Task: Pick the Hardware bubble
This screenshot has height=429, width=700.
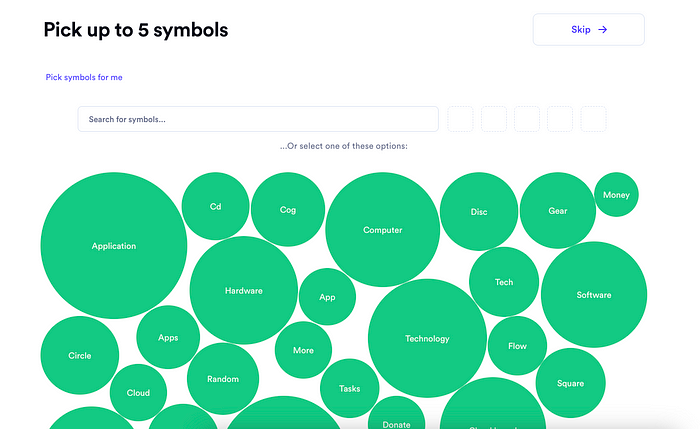Action: coord(244,290)
